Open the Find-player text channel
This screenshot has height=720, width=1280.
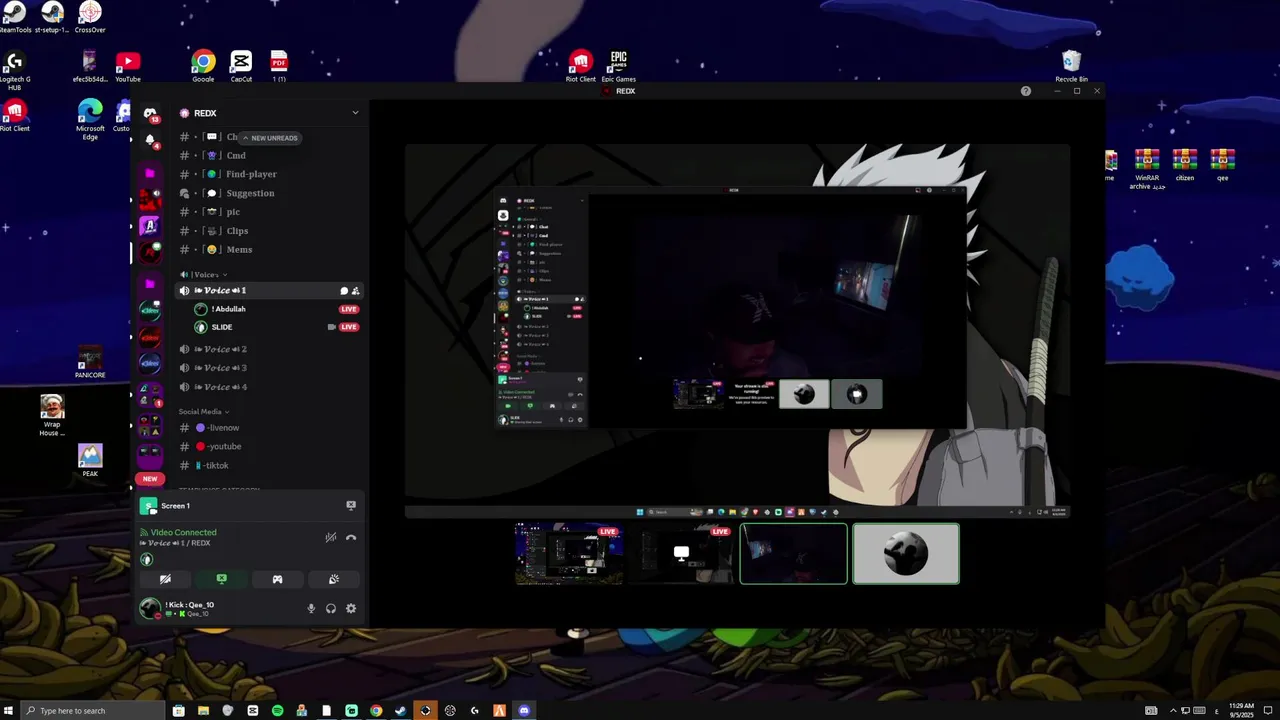click(x=270, y=174)
